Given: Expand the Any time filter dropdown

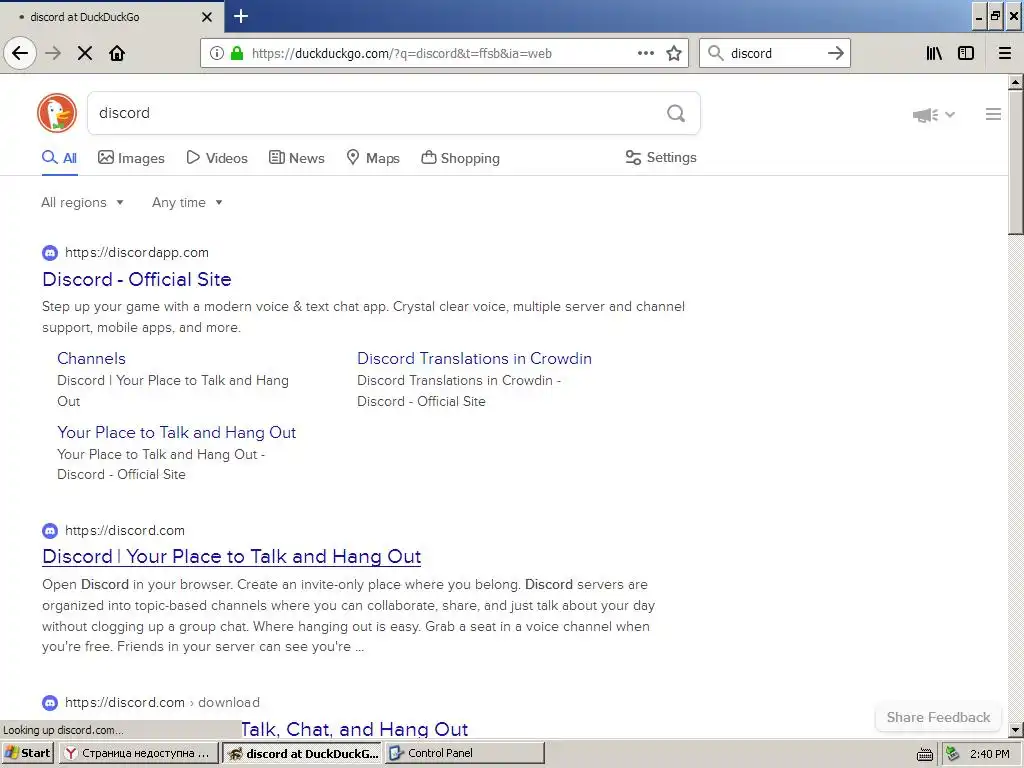Looking at the screenshot, I should (x=187, y=202).
